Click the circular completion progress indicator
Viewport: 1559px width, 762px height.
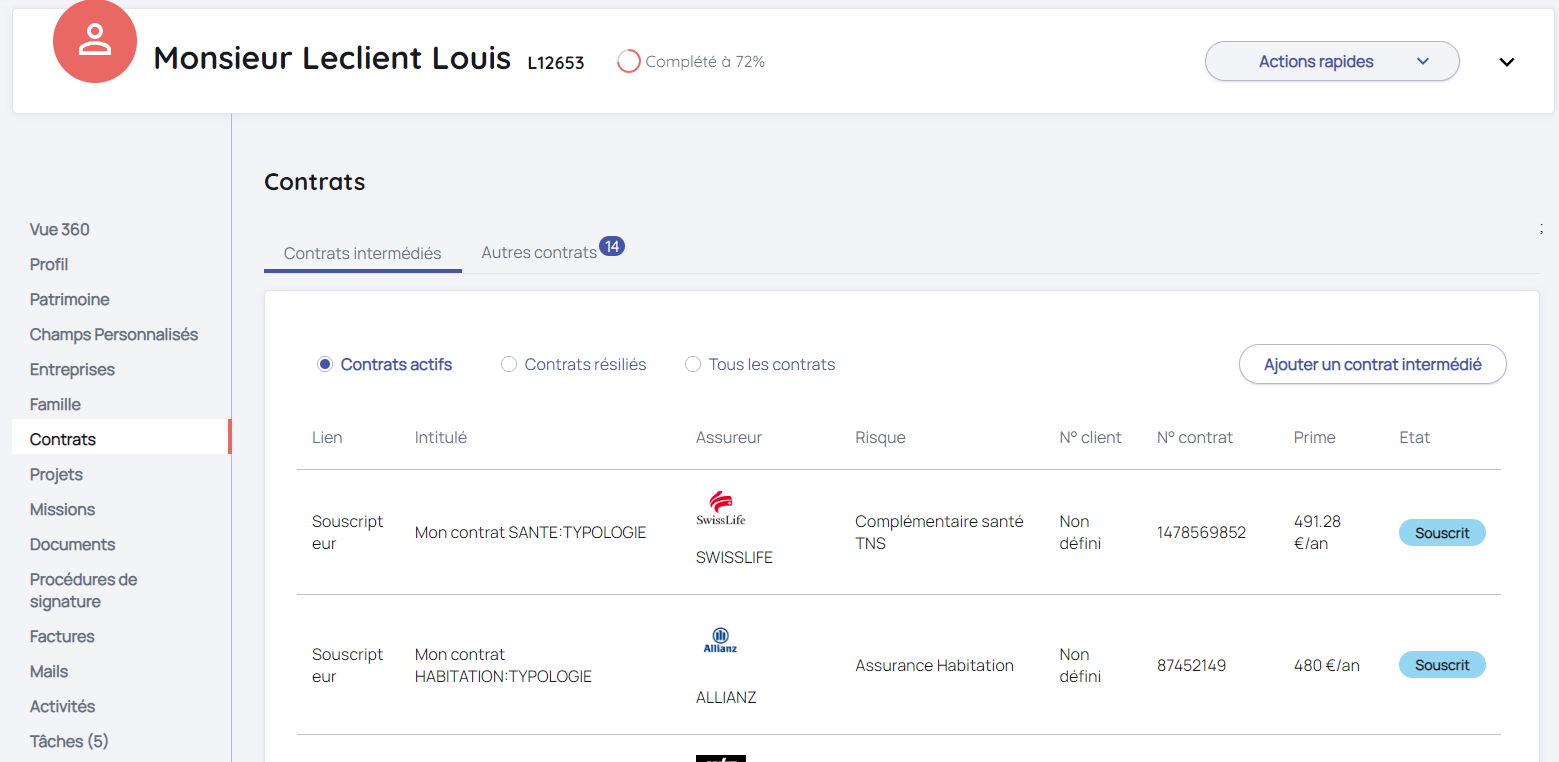coord(628,62)
